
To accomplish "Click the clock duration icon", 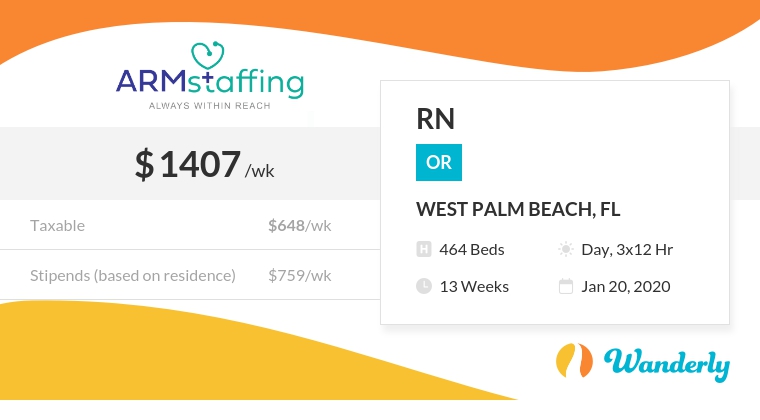I will (424, 286).
